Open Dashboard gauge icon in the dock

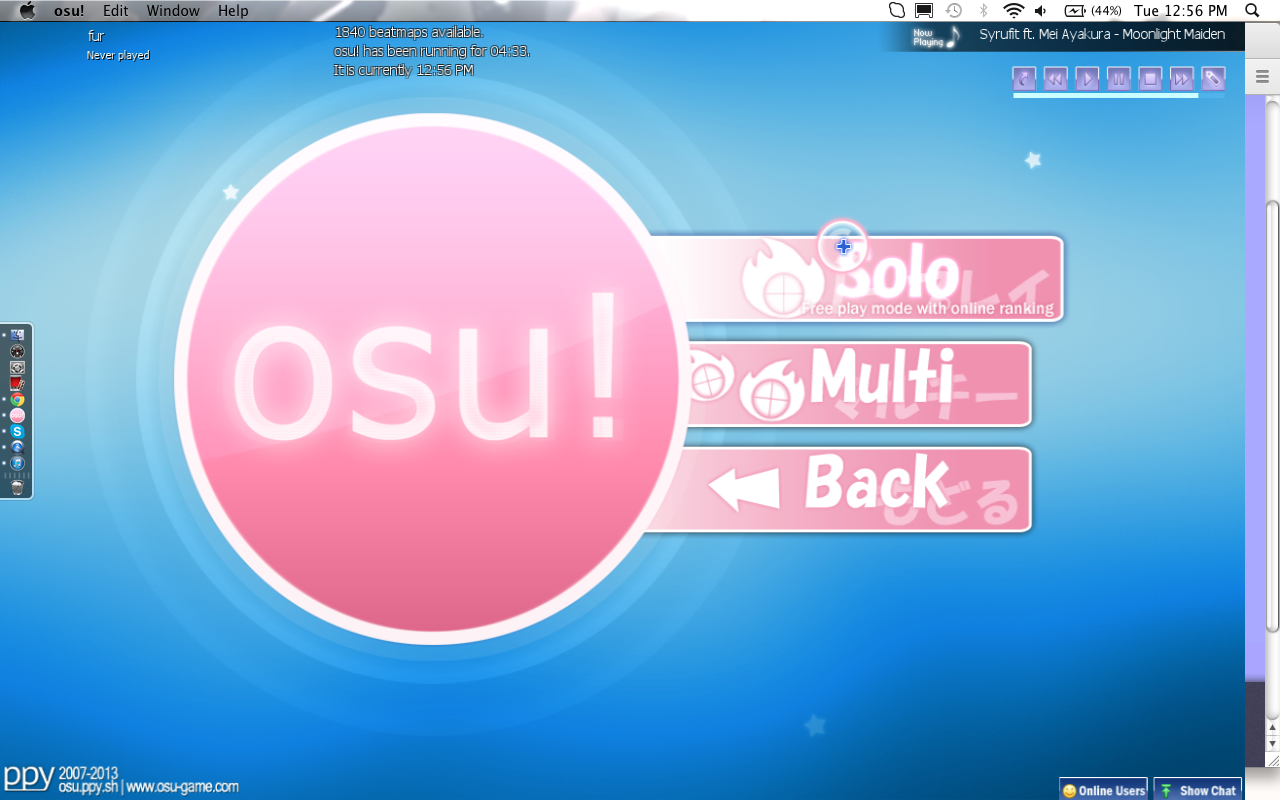pos(17,351)
